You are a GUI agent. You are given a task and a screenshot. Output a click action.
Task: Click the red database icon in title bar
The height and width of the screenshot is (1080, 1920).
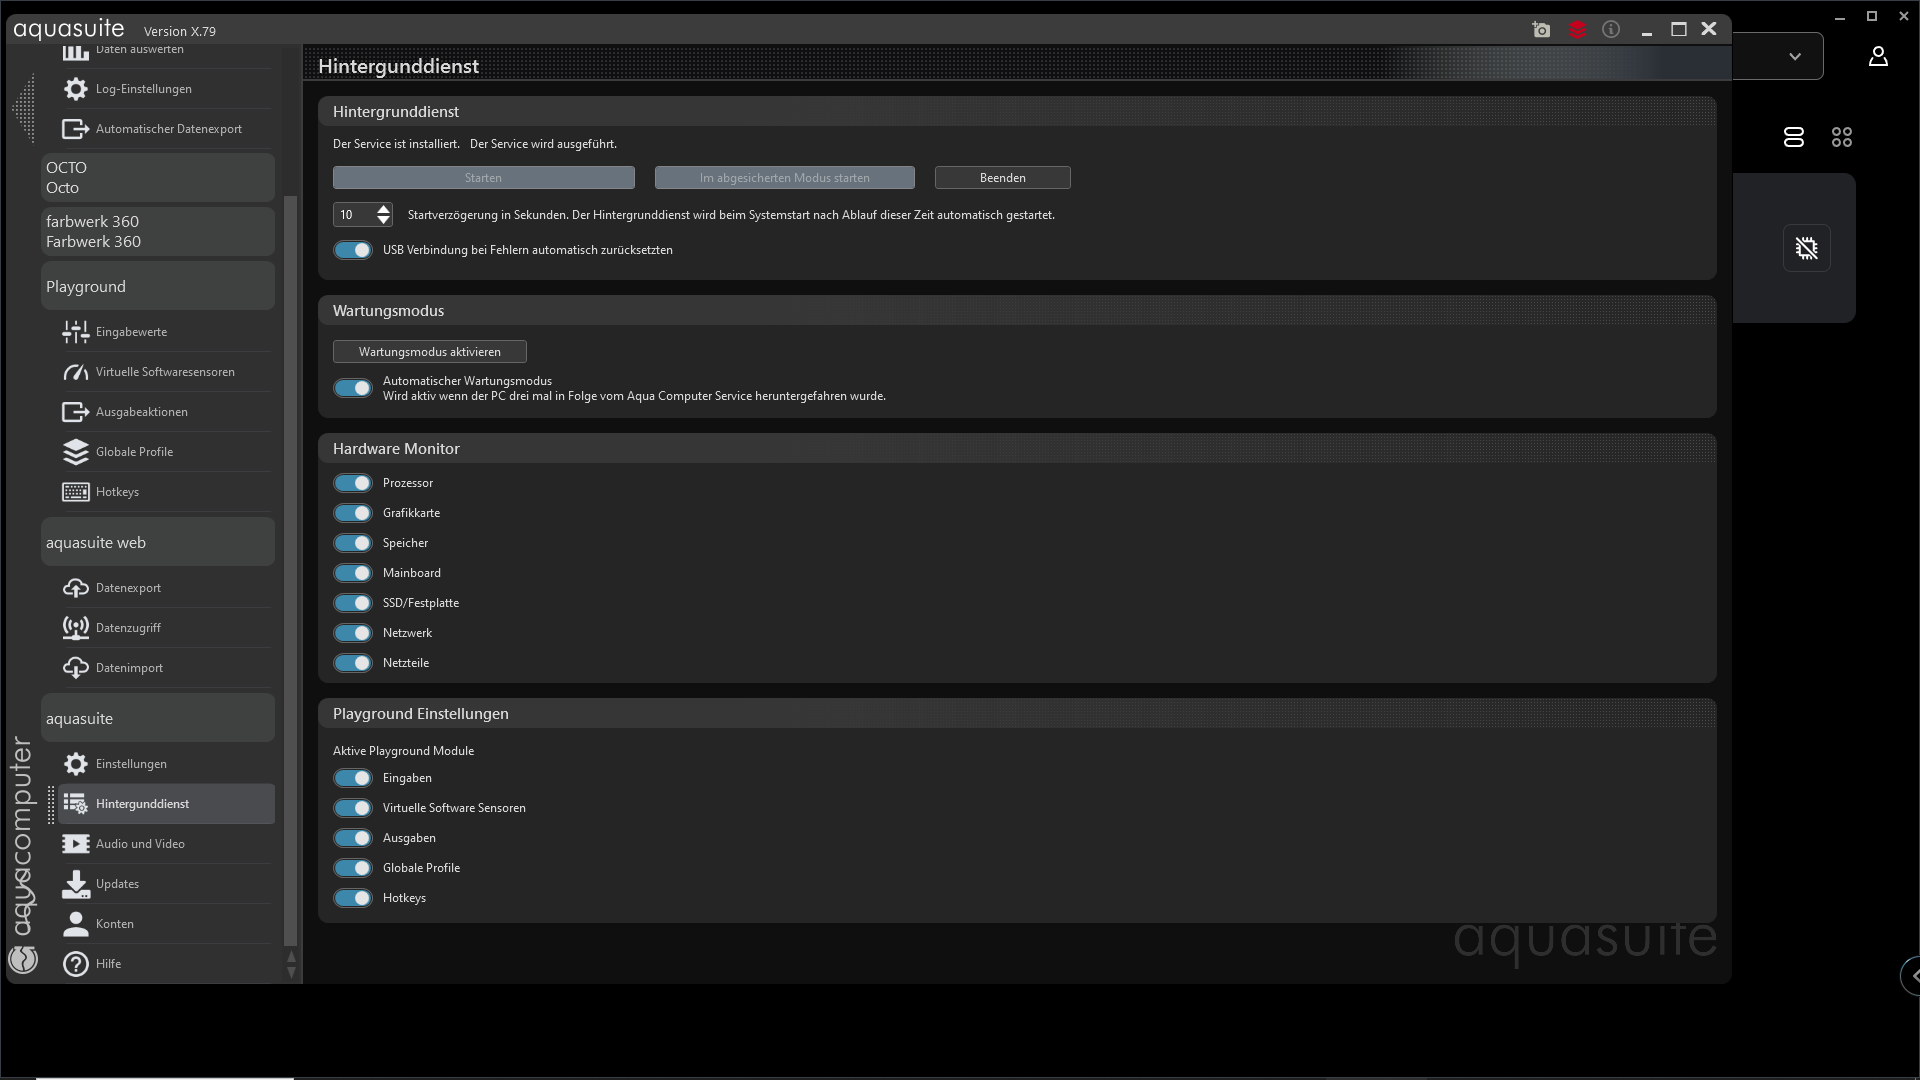point(1577,30)
